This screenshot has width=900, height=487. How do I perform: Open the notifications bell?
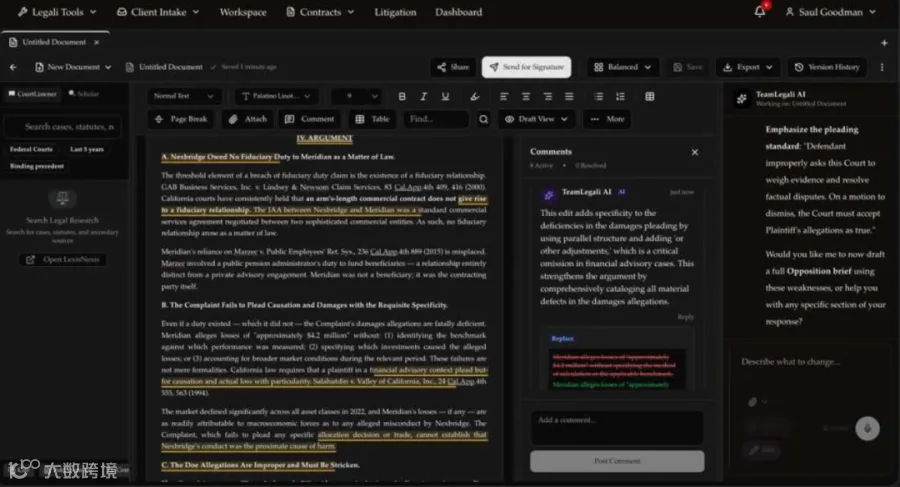tap(760, 11)
